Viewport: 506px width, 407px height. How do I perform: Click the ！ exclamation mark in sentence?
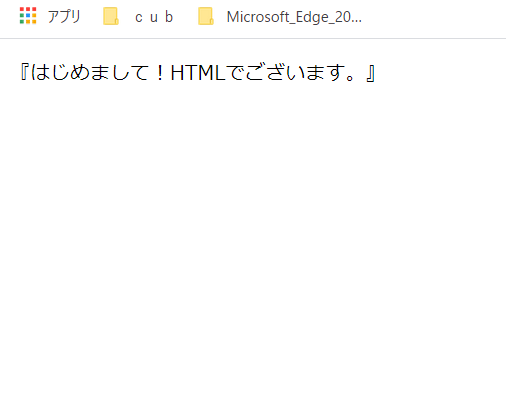click(160, 73)
